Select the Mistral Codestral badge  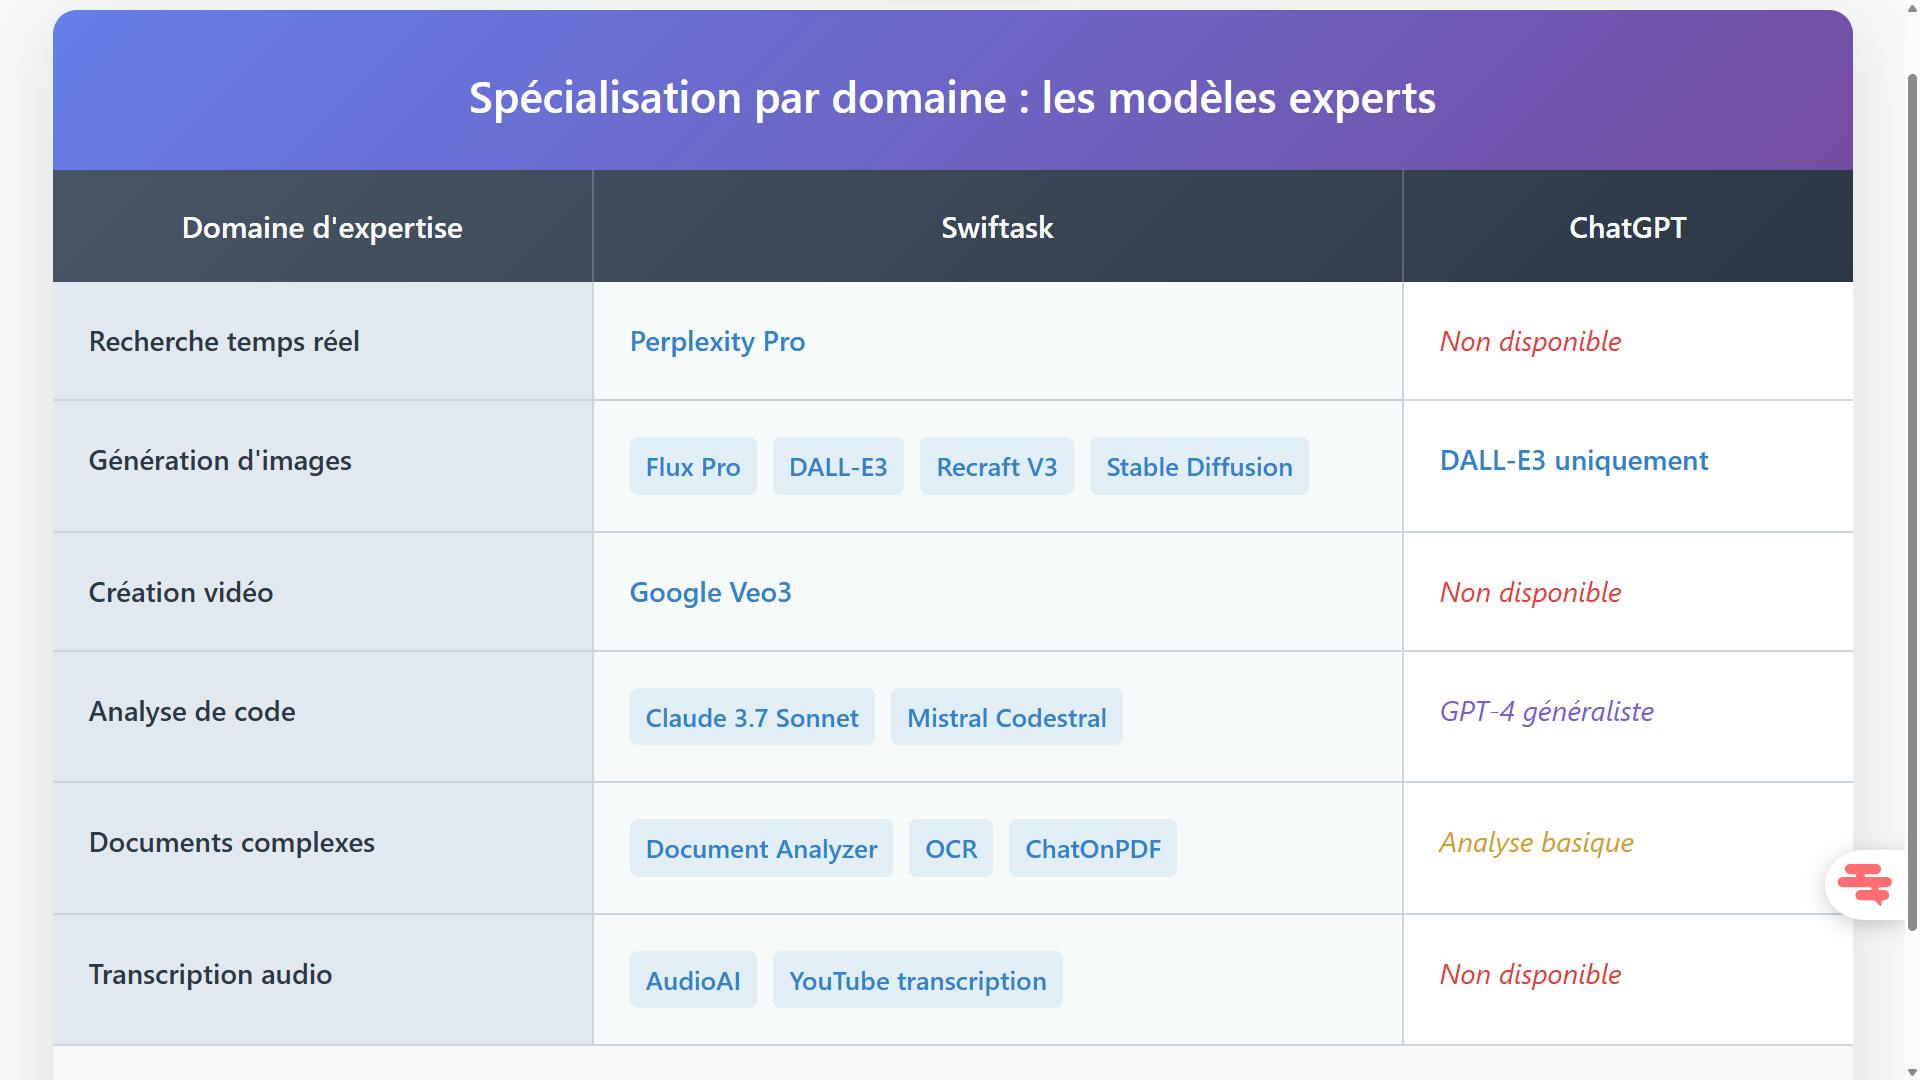(x=1006, y=717)
